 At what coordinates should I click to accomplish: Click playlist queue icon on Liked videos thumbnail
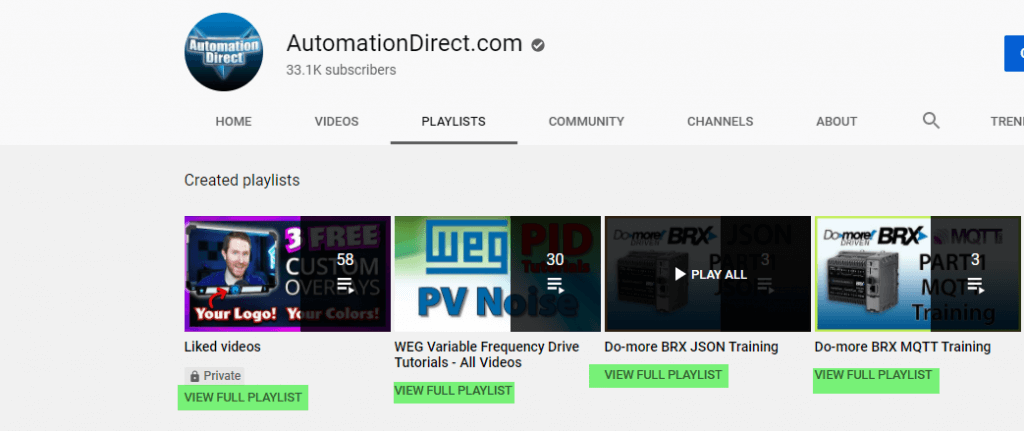tap(345, 285)
